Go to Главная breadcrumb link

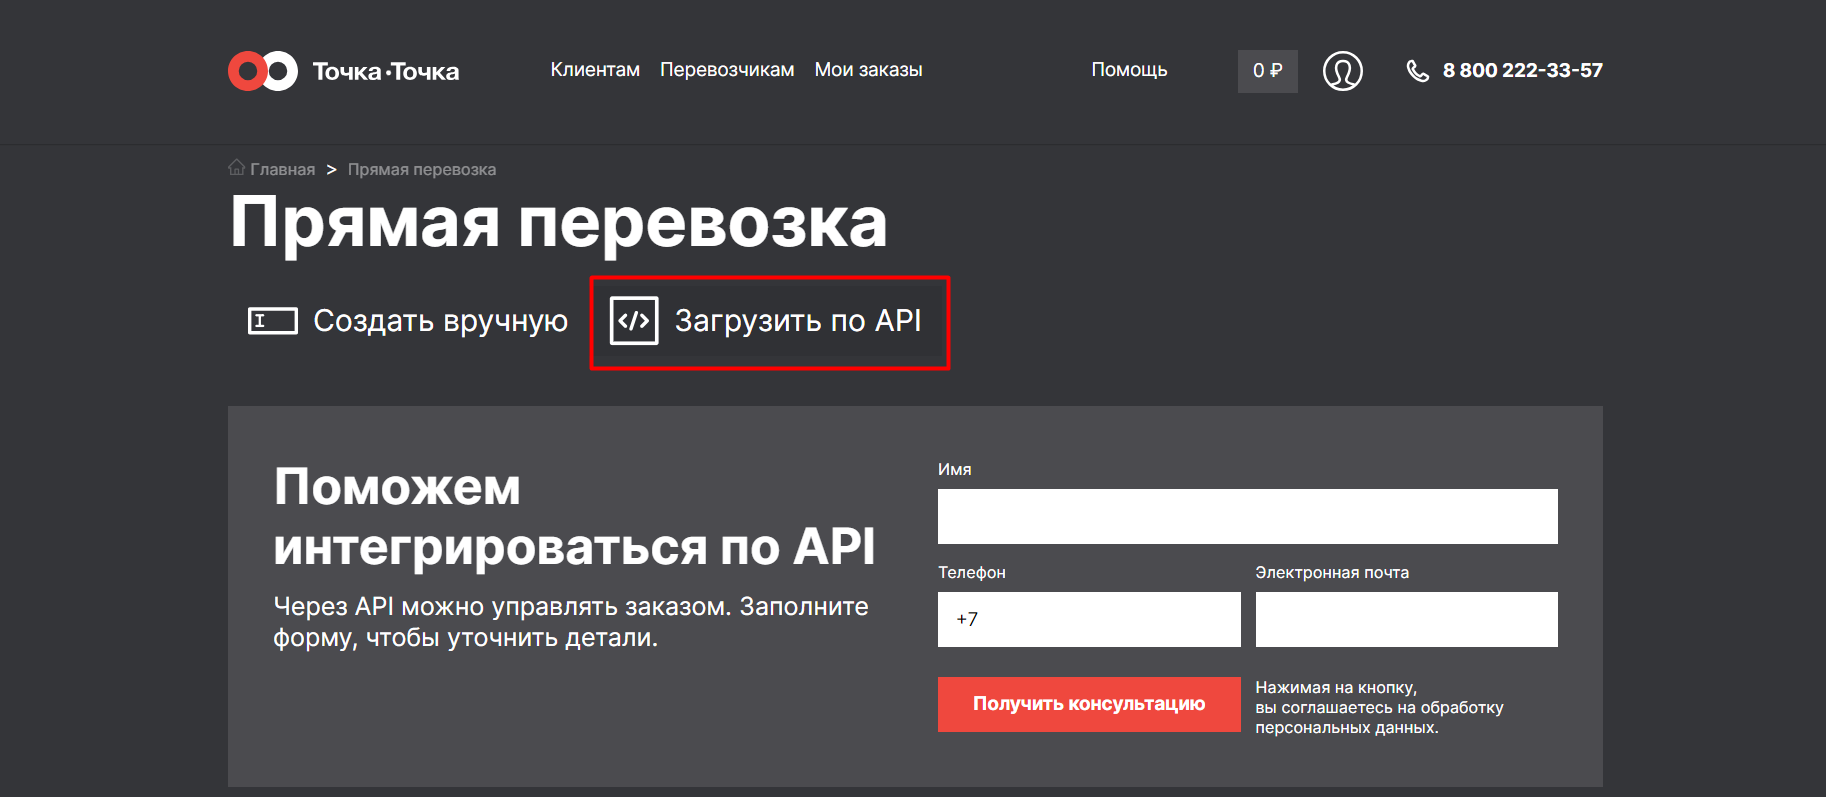282,169
